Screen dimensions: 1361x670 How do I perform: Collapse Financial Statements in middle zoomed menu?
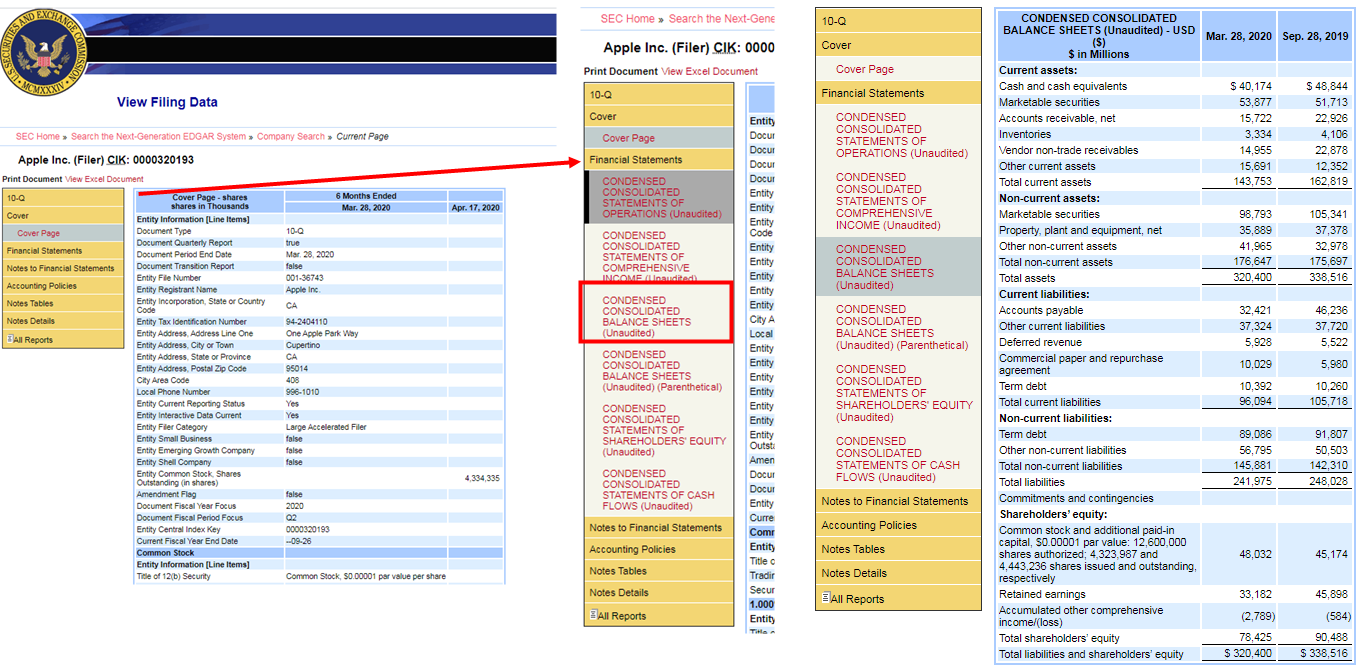659,159
